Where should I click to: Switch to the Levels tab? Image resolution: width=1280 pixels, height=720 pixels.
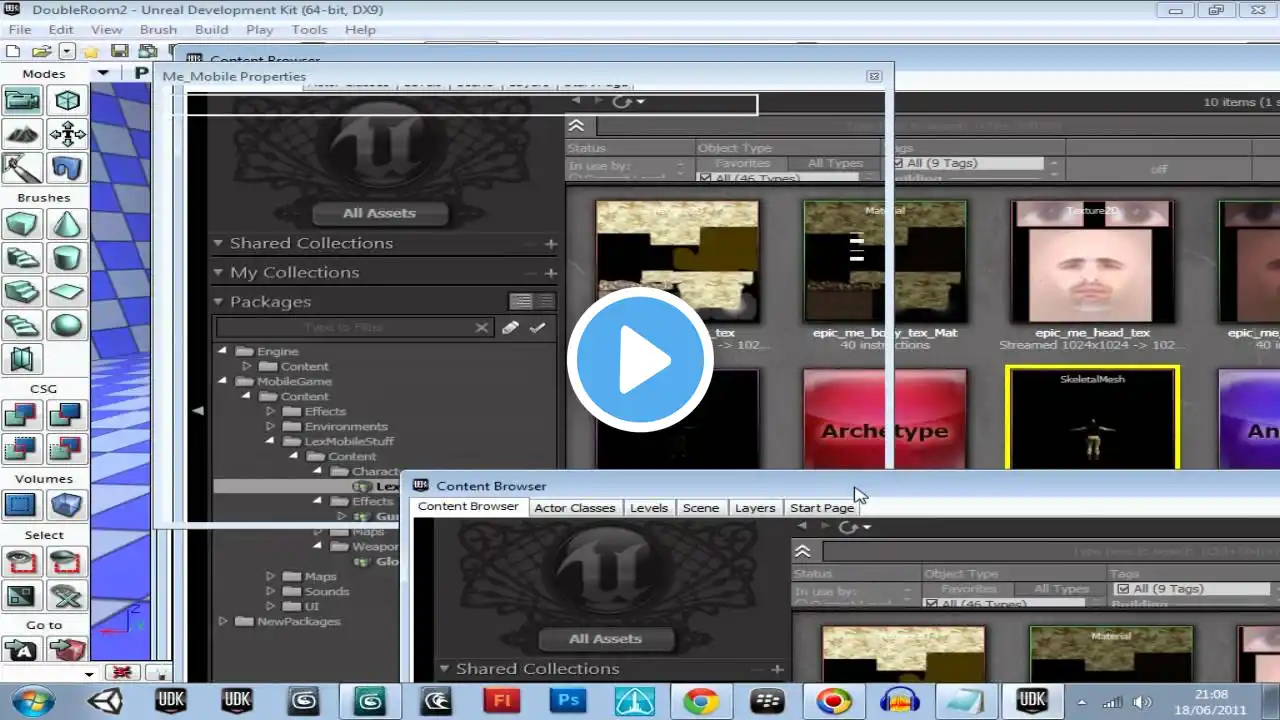(649, 507)
